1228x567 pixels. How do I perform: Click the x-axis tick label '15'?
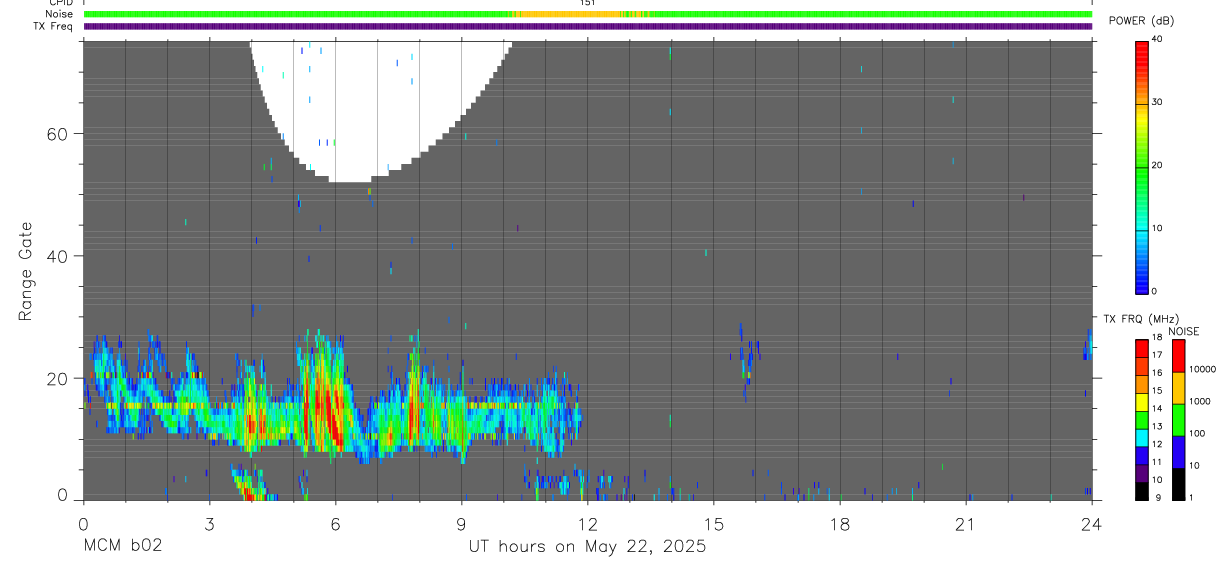tap(713, 524)
